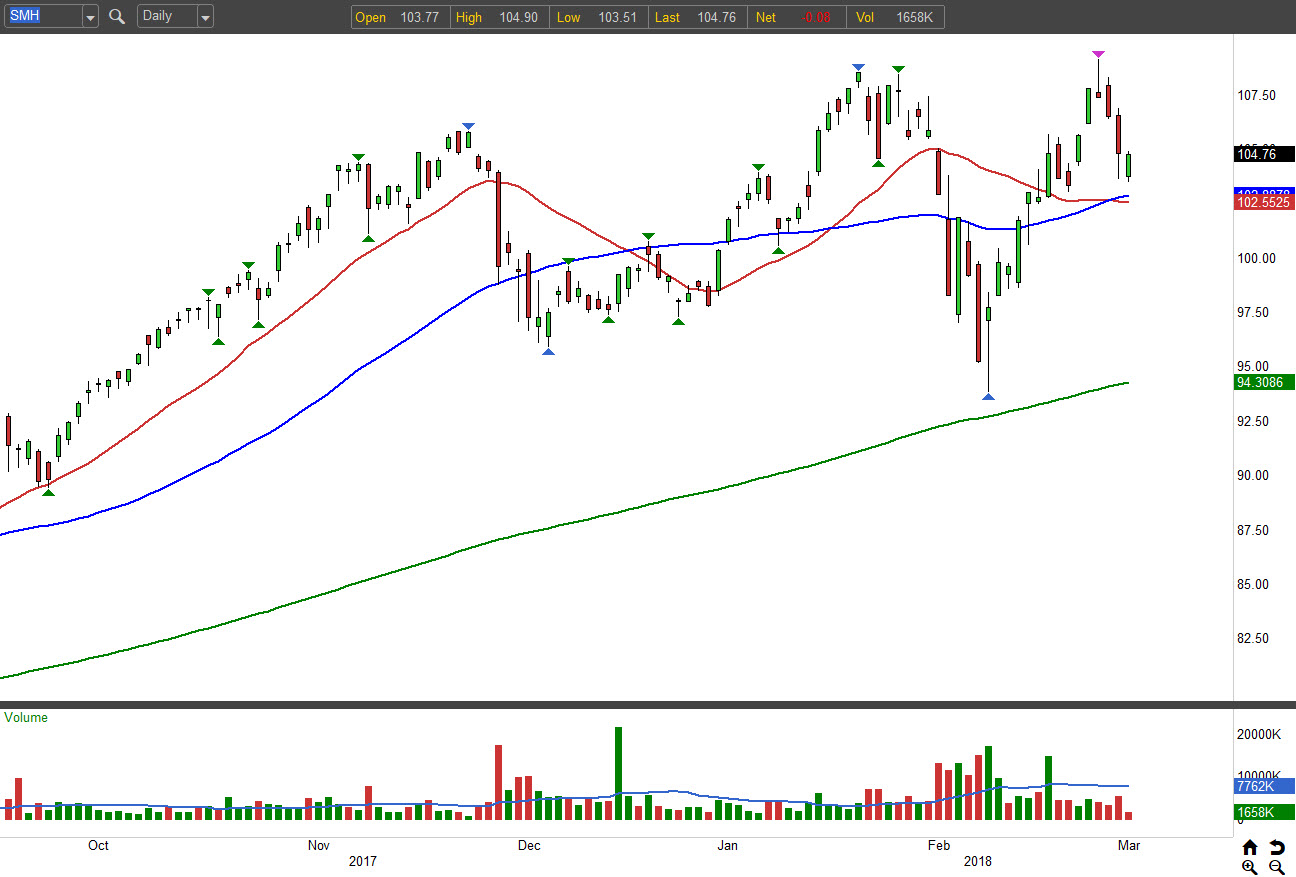Click the 107.50 price axis label
The image size is (1296, 877).
(x=1257, y=96)
